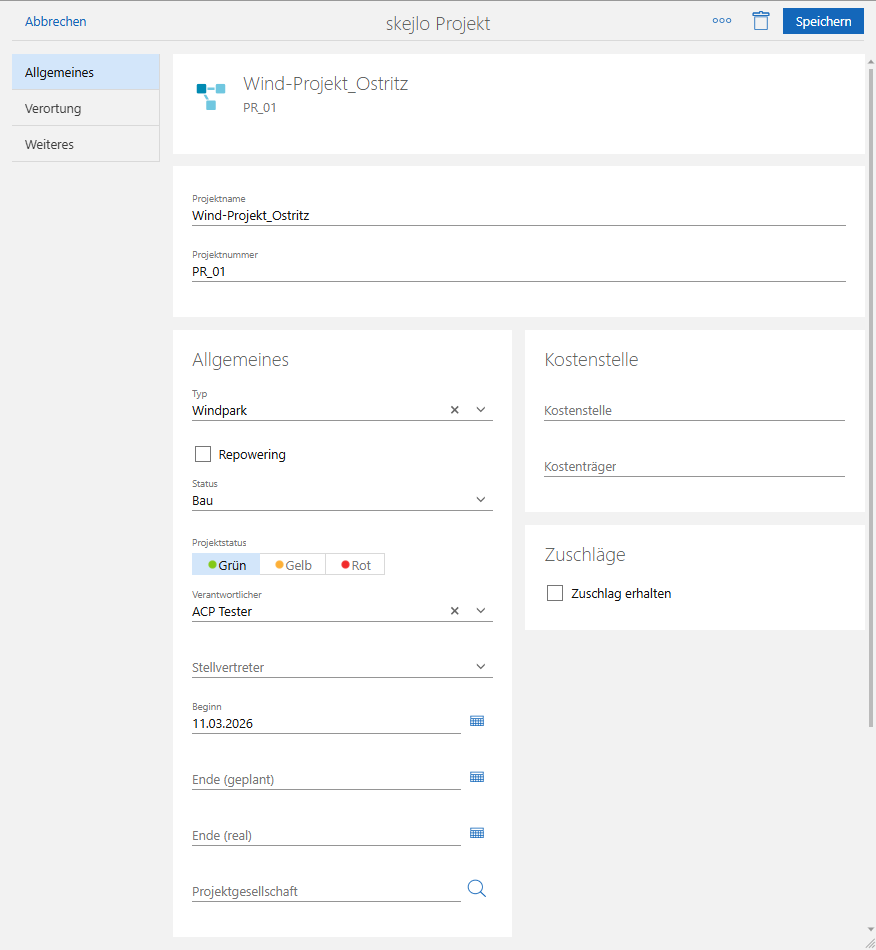This screenshot has width=876, height=950.
Task: Click the Ende (real) date field
Action: pos(327,835)
